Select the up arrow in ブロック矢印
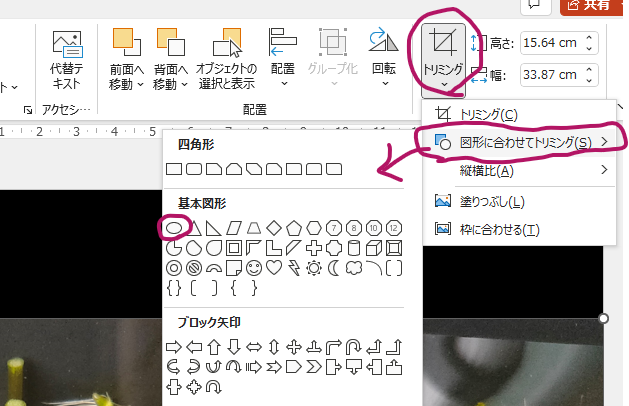This screenshot has height=406, width=629. point(214,347)
